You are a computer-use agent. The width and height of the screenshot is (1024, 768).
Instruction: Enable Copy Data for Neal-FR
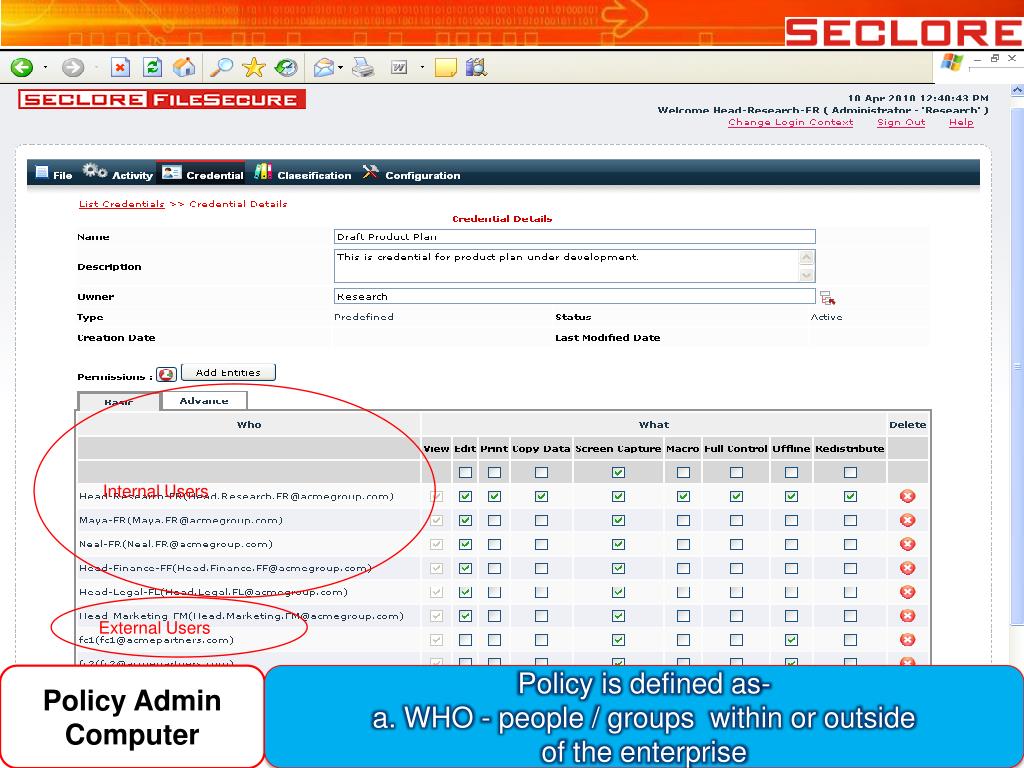tap(541, 544)
